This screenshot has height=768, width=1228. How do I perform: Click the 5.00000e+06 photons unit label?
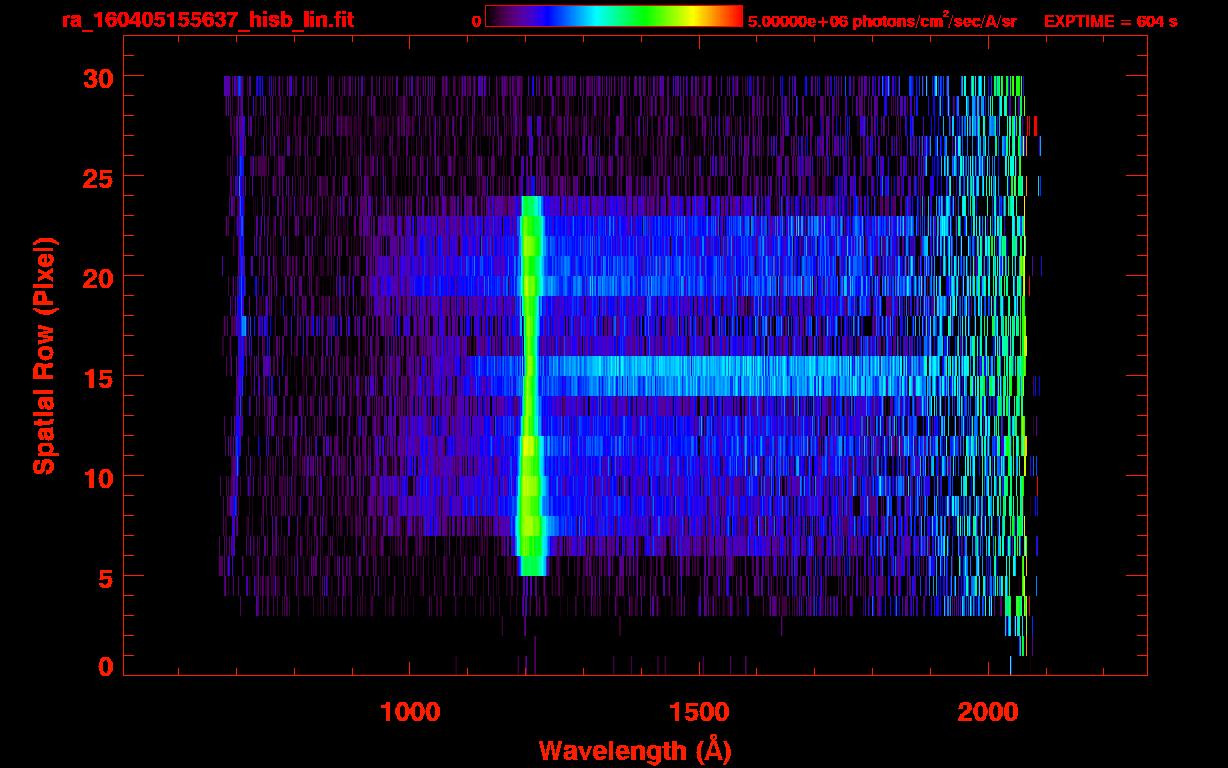(883, 20)
